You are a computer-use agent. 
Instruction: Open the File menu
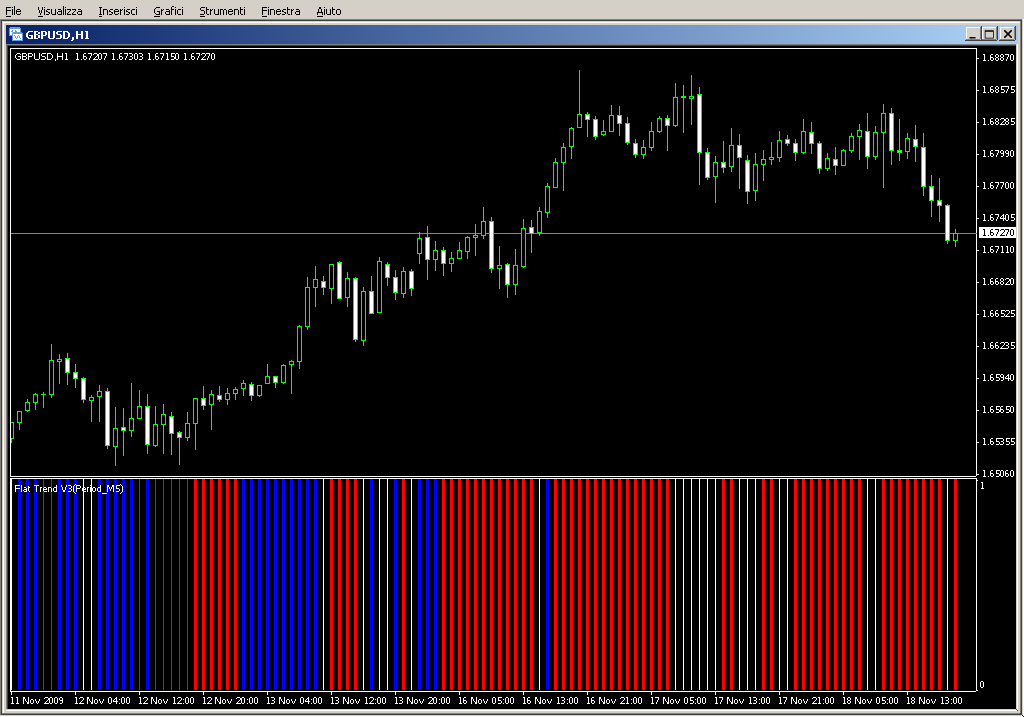(13, 11)
